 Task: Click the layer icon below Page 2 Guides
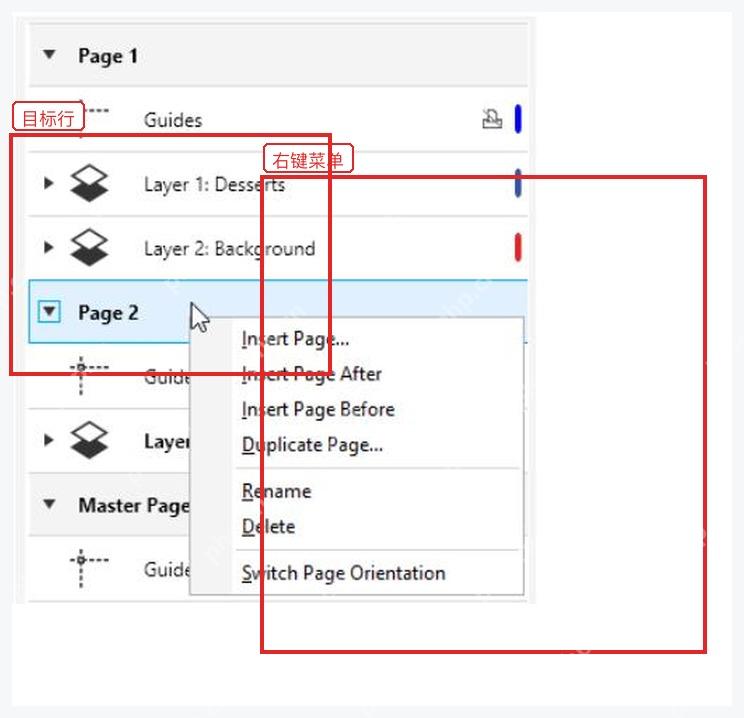tap(89, 440)
